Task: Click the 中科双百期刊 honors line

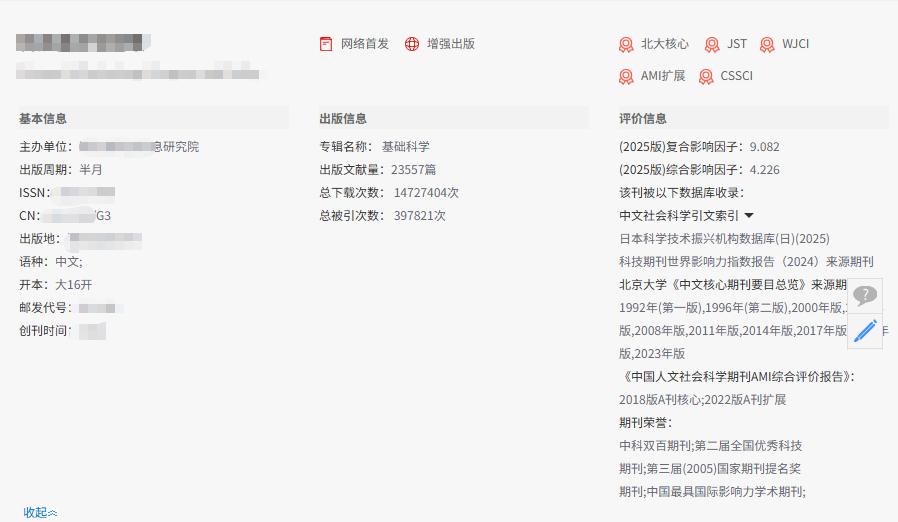Action: click(711, 446)
